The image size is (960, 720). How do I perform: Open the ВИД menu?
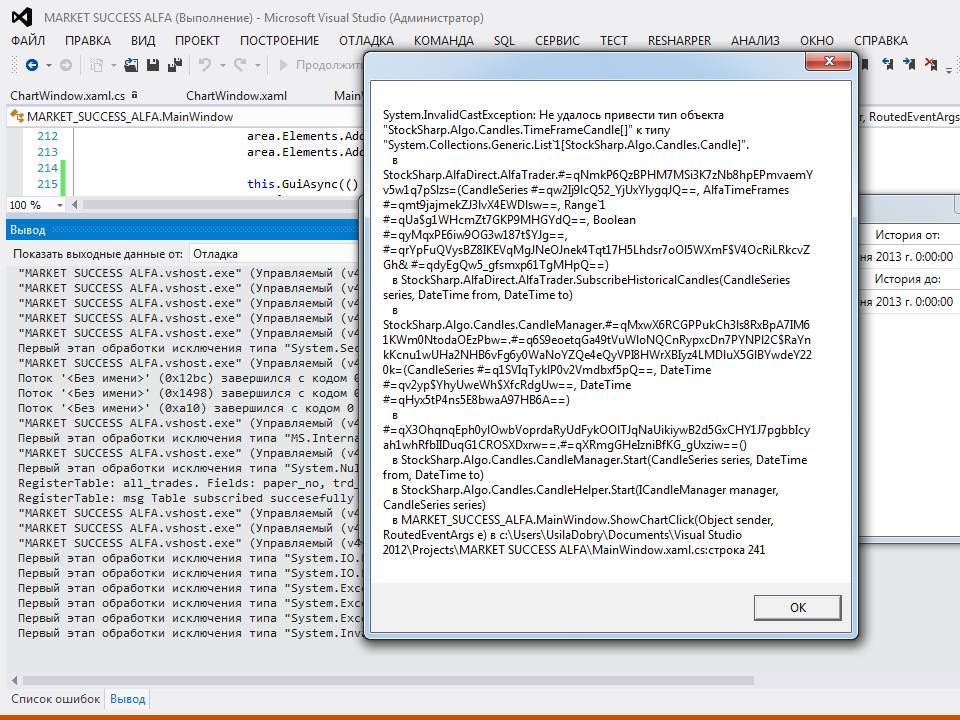click(143, 40)
